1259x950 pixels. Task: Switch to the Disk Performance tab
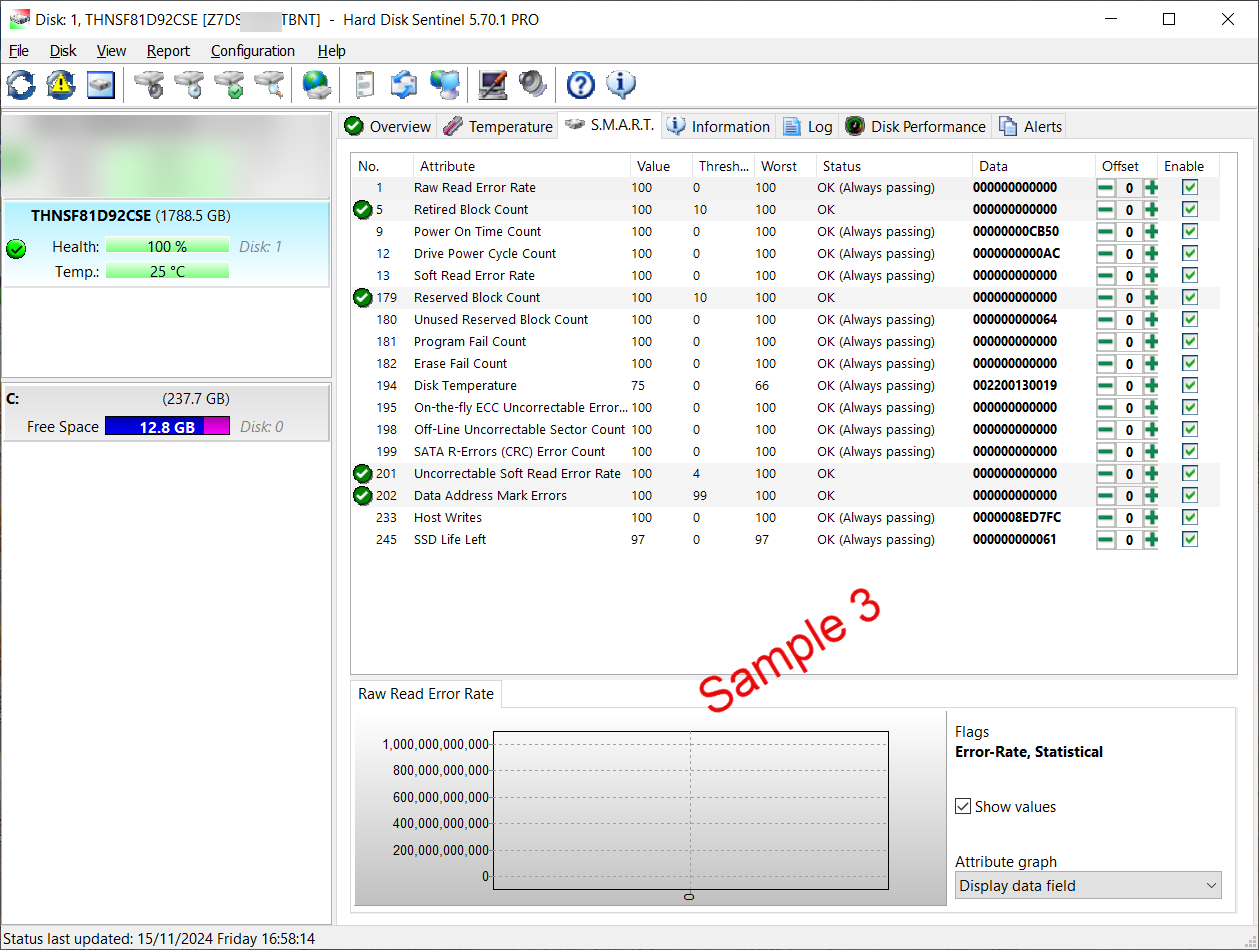(916, 126)
